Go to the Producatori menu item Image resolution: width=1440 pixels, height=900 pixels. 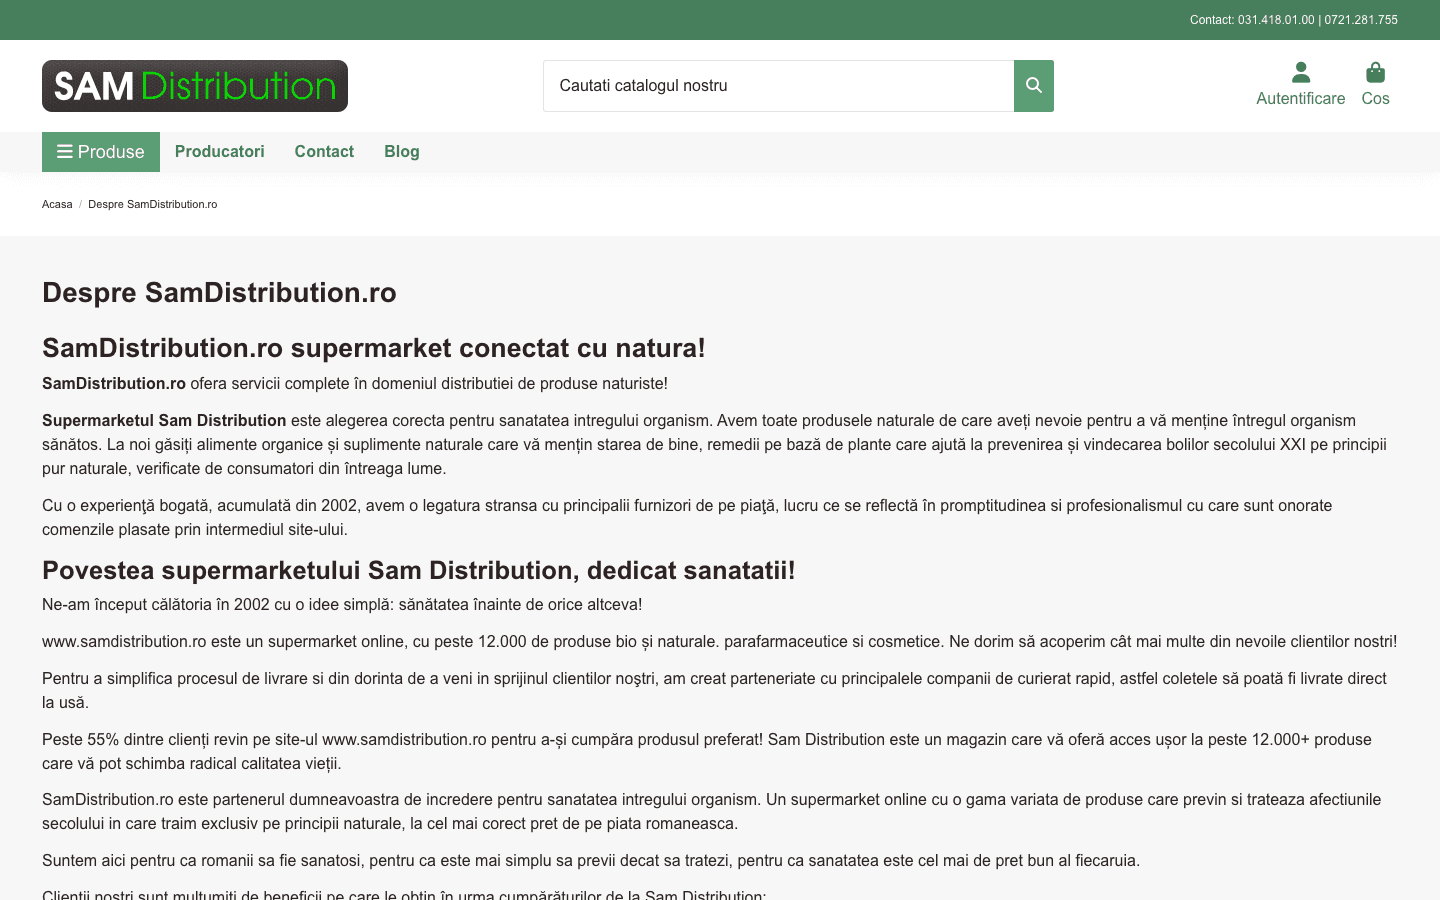coord(220,152)
